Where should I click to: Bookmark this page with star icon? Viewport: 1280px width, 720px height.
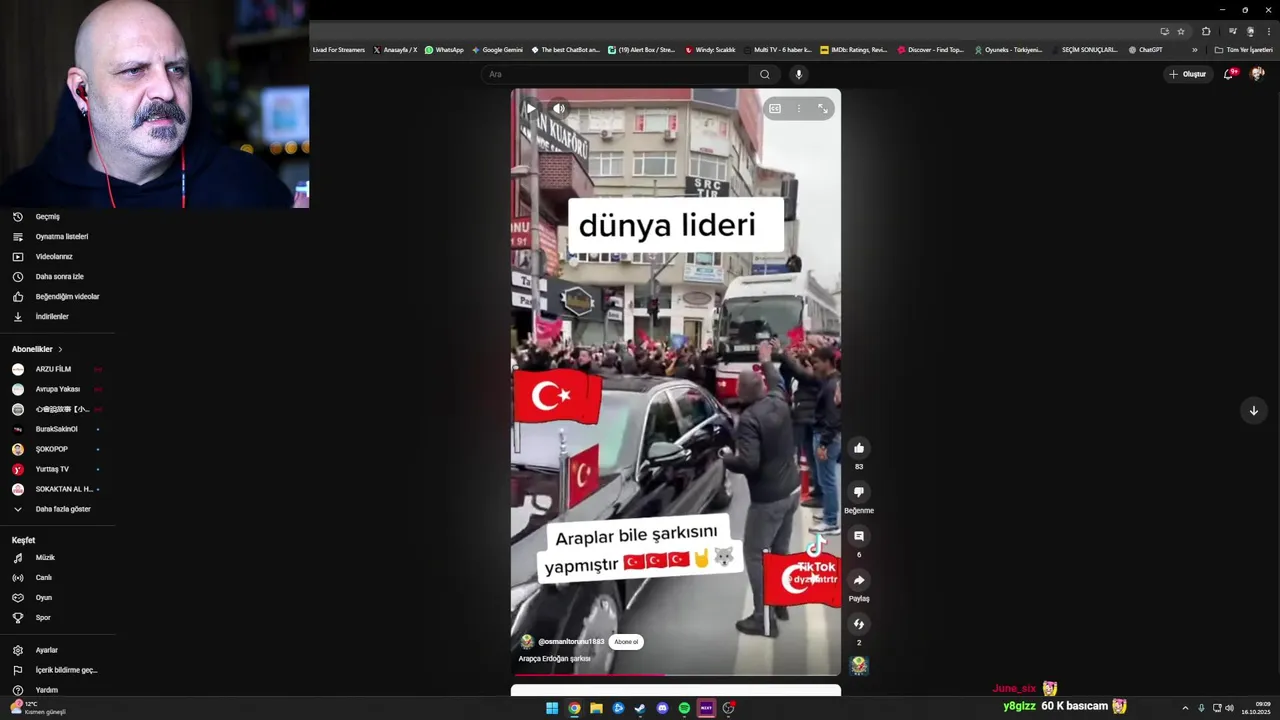pyautogui.click(x=1180, y=31)
